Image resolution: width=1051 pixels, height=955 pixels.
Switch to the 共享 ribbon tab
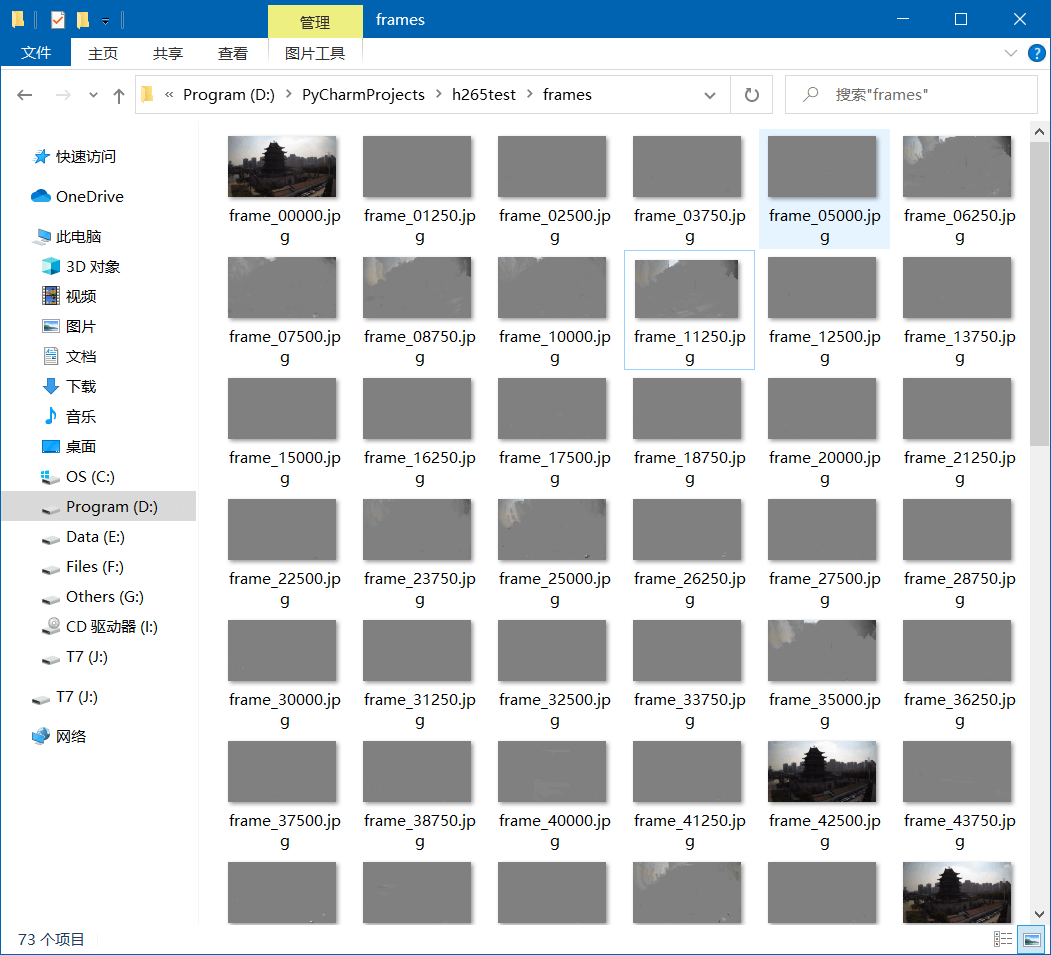pos(168,54)
